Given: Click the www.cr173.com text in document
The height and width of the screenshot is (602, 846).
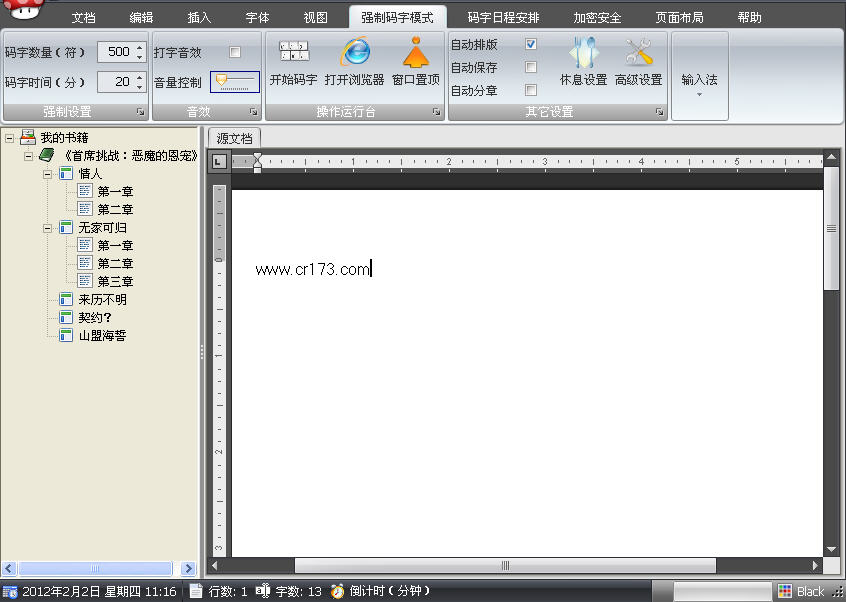Looking at the screenshot, I should tap(312, 269).
